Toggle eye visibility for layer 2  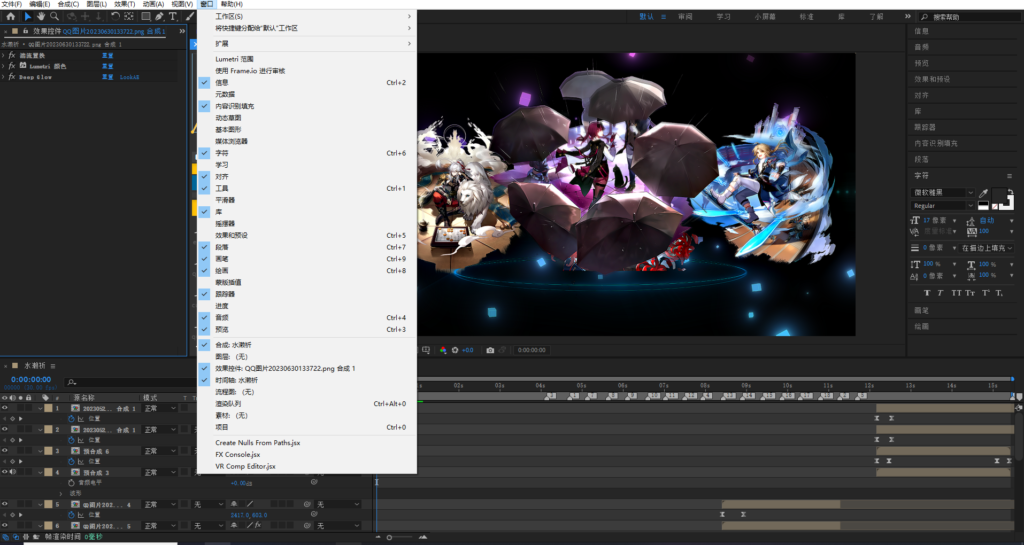[5, 429]
